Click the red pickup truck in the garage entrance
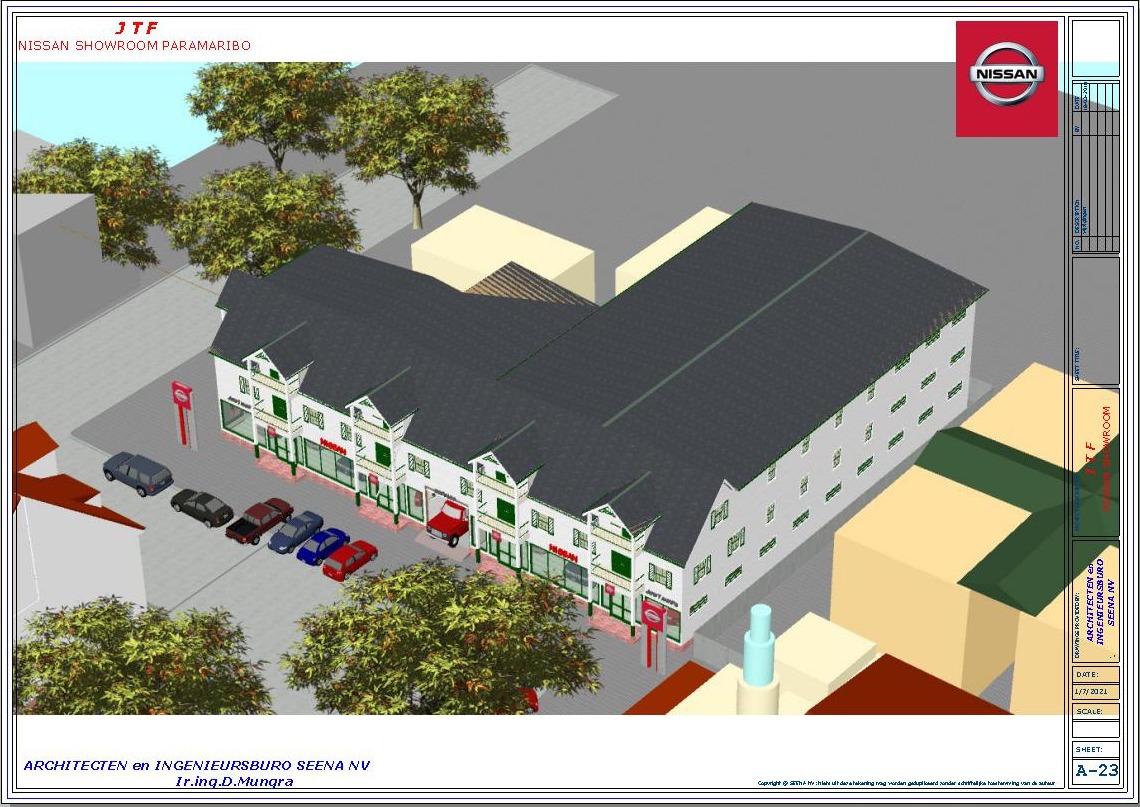The height and width of the screenshot is (807, 1140). [448, 521]
